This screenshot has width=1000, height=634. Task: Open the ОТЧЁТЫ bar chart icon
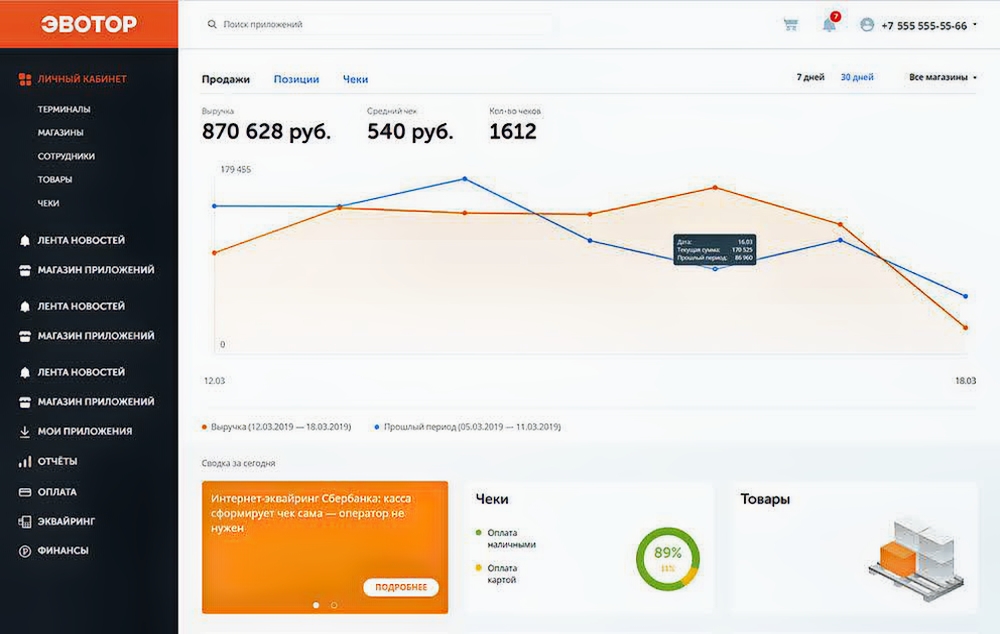[x=25, y=462]
